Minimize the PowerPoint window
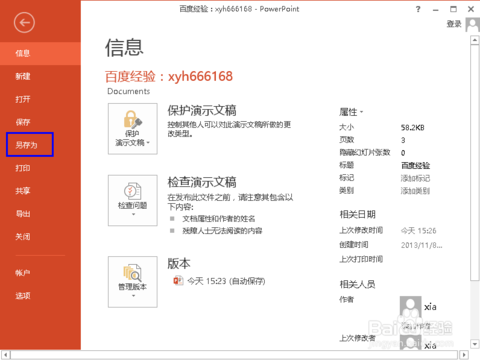Viewport: 480px width, 360px height. click(436, 9)
